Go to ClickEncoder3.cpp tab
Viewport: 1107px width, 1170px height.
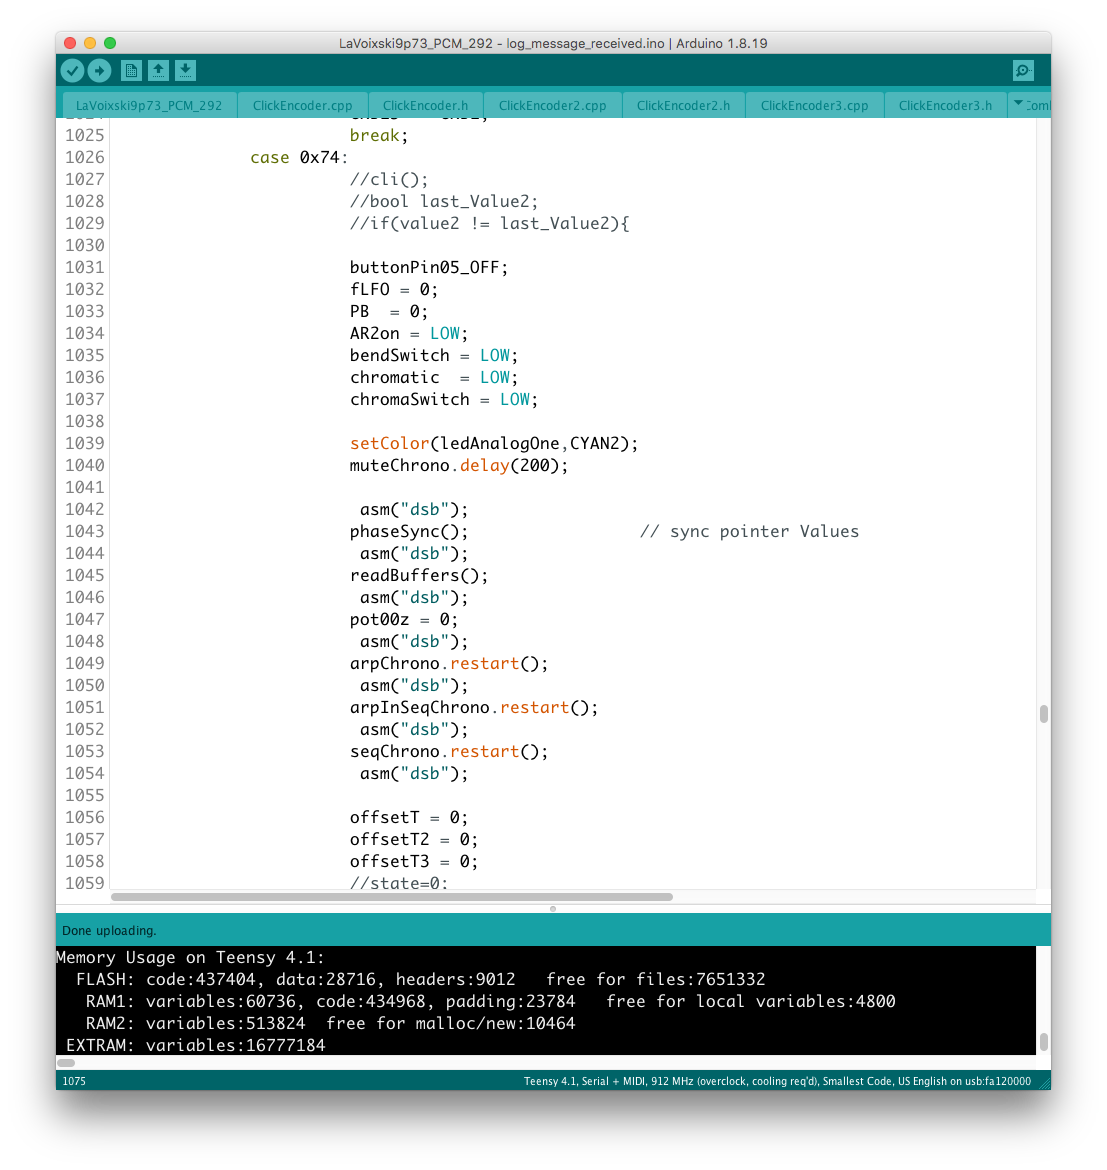pyautogui.click(x=814, y=105)
